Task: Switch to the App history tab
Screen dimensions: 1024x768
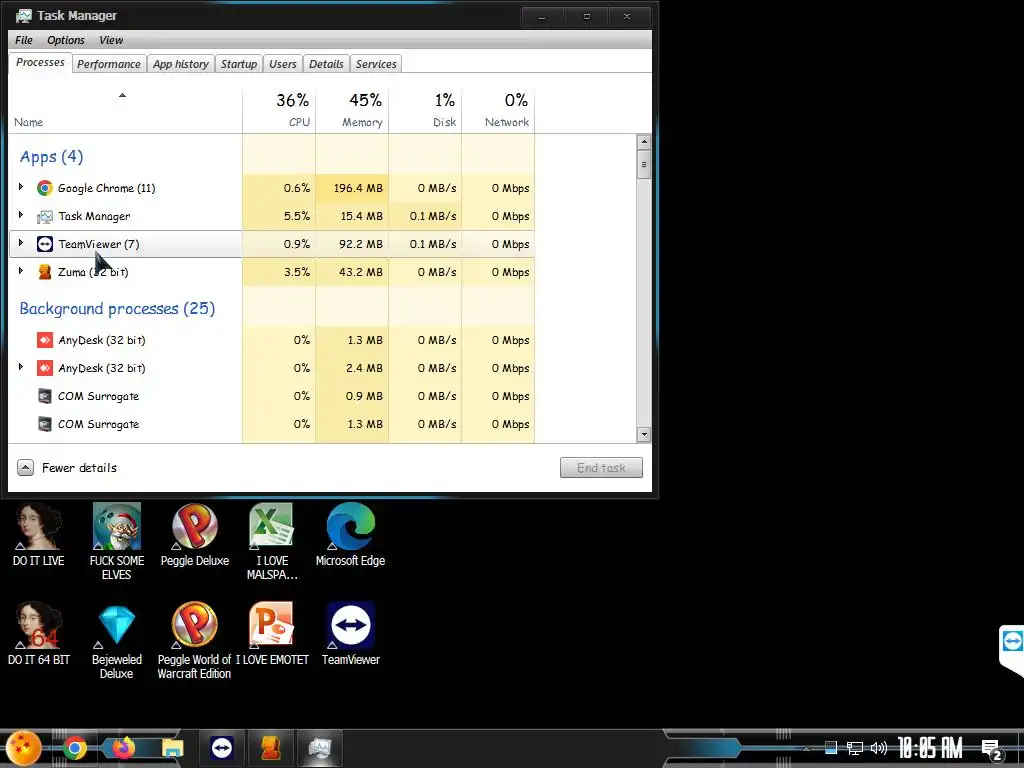Action: (x=181, y=64)
